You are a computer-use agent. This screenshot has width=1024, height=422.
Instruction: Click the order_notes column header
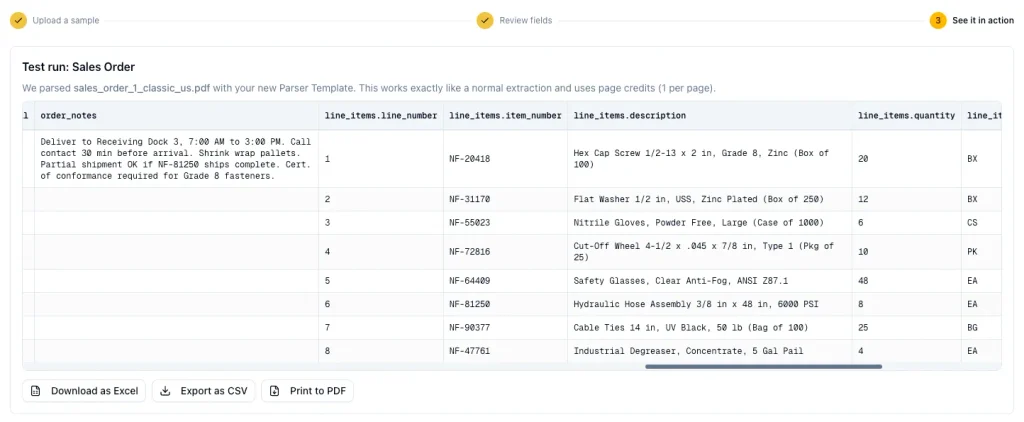coord(176,116)
